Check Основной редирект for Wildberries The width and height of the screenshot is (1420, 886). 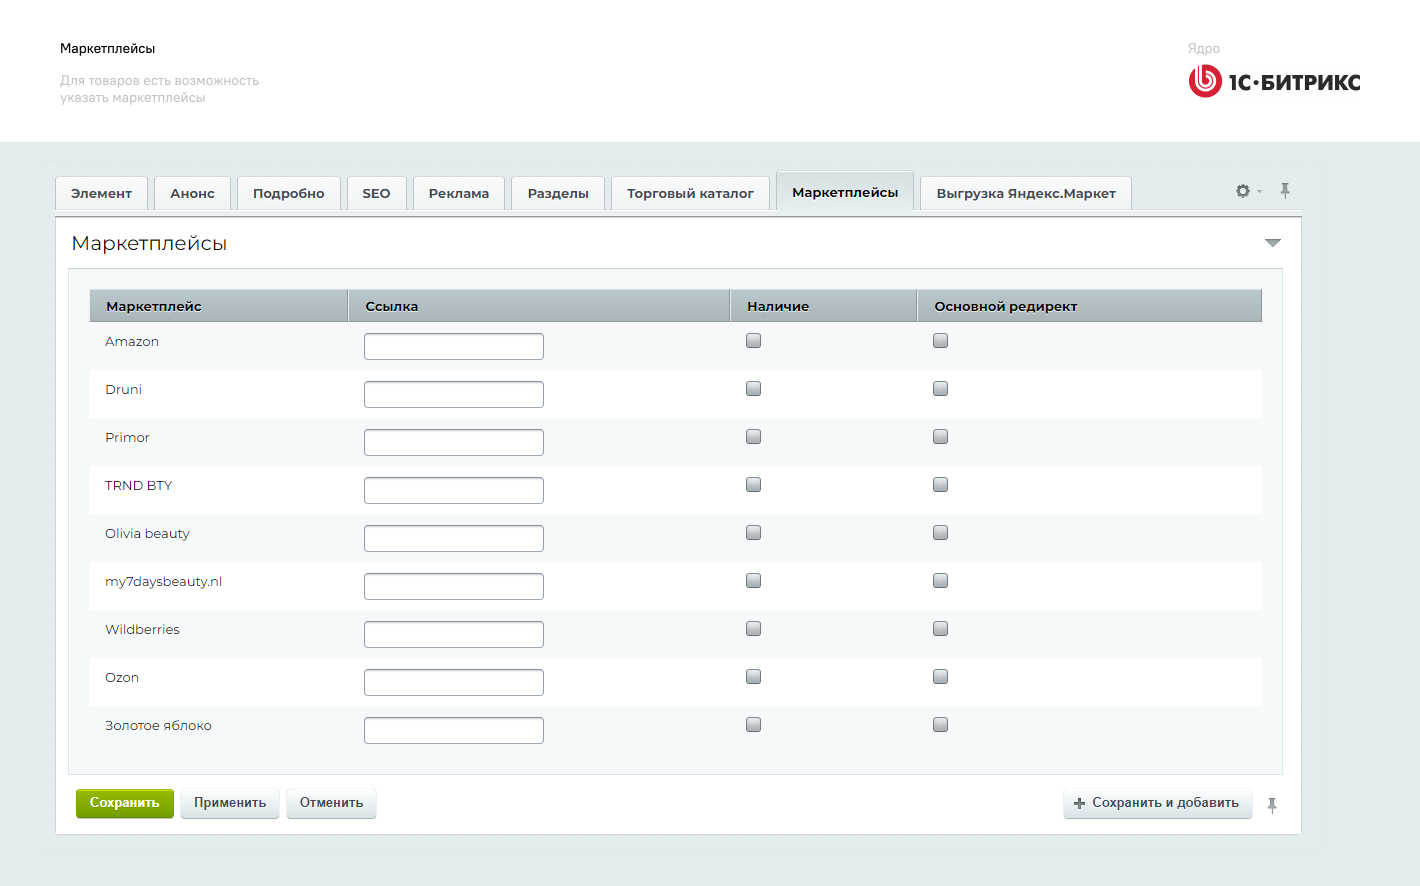coord(940,629)
